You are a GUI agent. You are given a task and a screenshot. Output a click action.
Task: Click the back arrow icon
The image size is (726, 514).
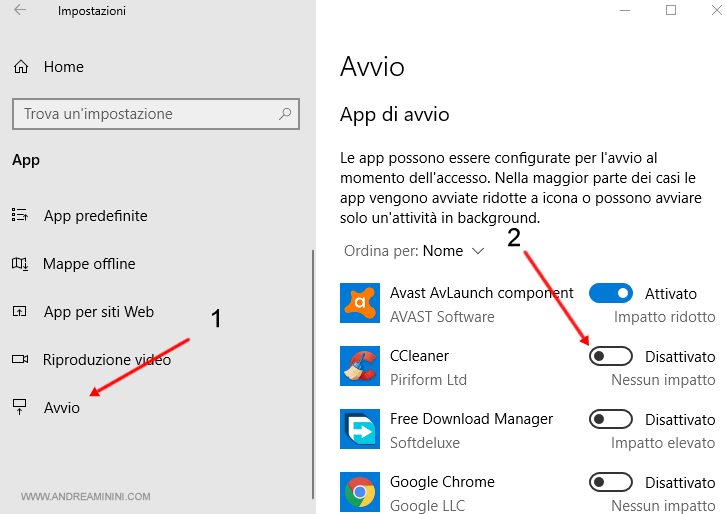pyautogui.click(x=20, y=10)
